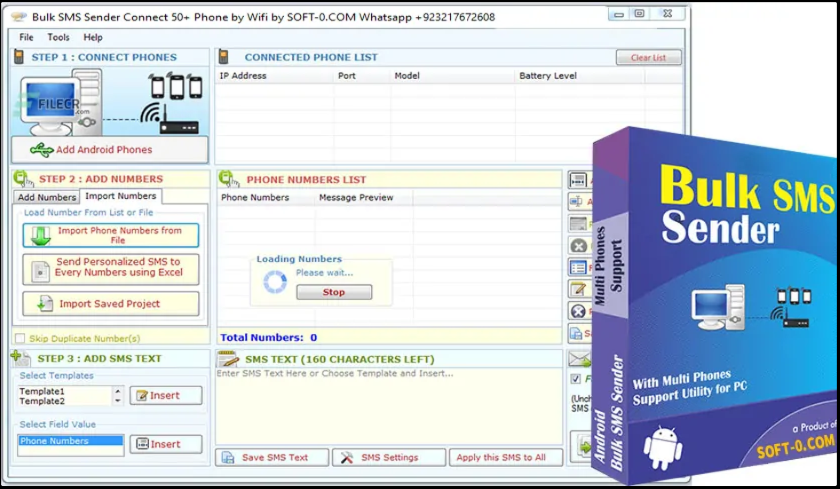Click Clear List button
The height and width of the screenshot is (489, 840).
[x=648, y=58]
